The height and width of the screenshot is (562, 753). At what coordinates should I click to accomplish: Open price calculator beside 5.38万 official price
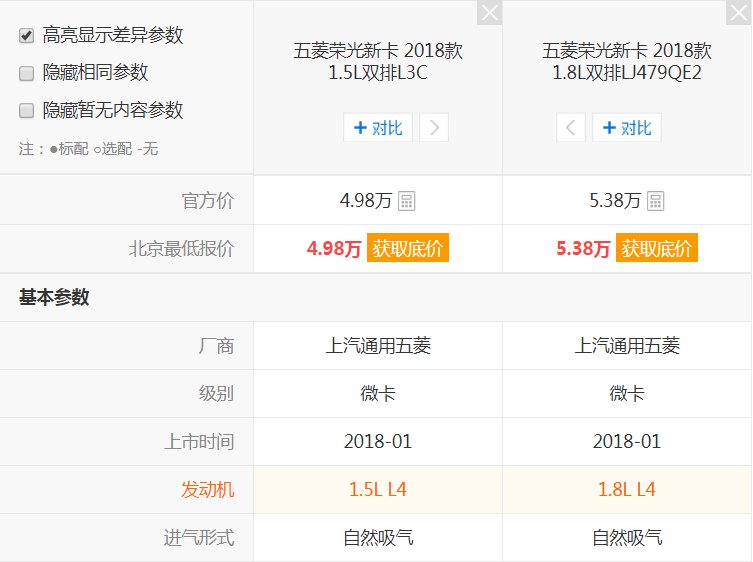click(x=656, y=201)
